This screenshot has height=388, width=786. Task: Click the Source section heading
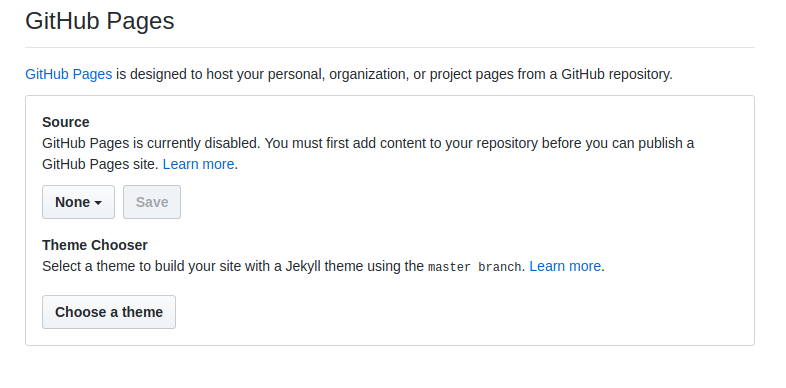click(66, 122)
